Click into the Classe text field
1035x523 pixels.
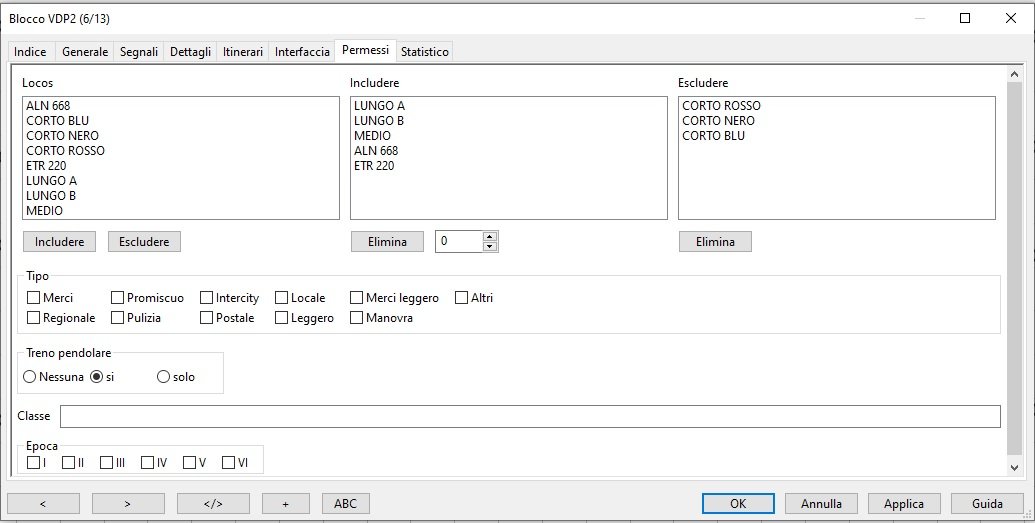[530, 416]
